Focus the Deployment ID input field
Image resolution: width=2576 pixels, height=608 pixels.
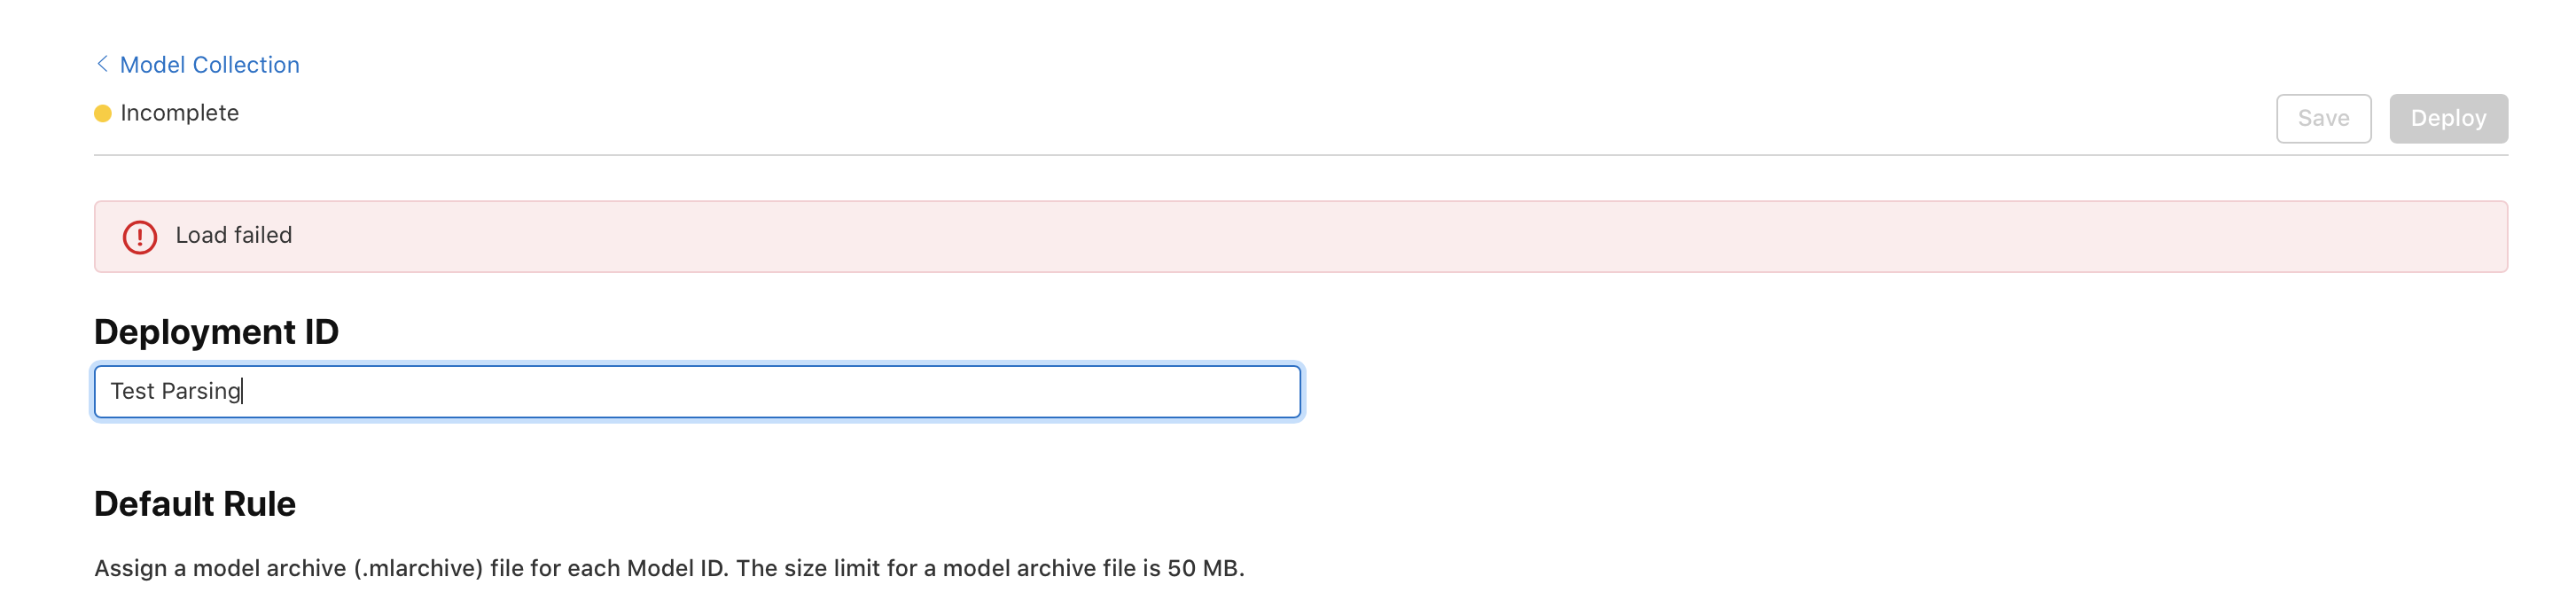[x=697, y=391]
